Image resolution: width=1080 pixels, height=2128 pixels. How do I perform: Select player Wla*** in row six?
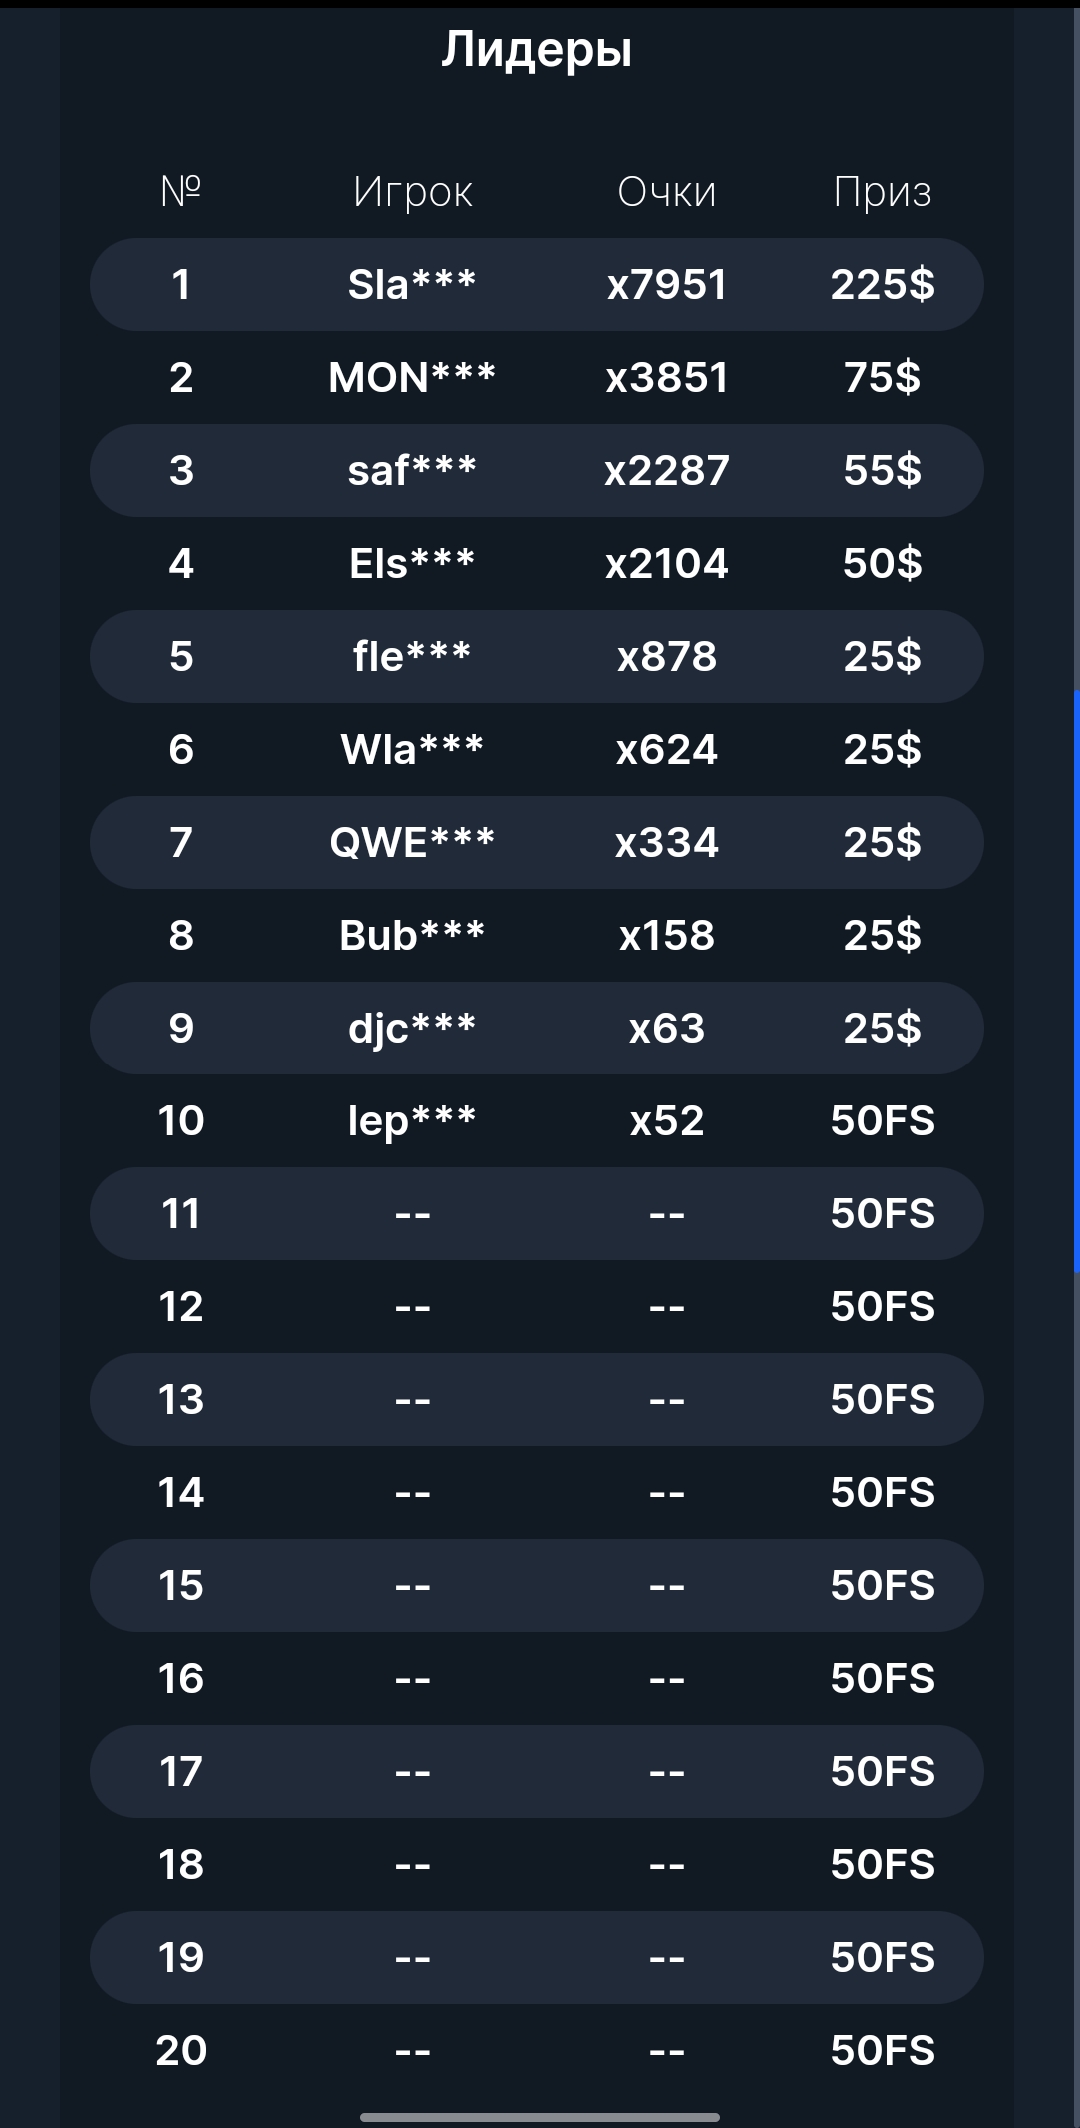click(412, 750)
